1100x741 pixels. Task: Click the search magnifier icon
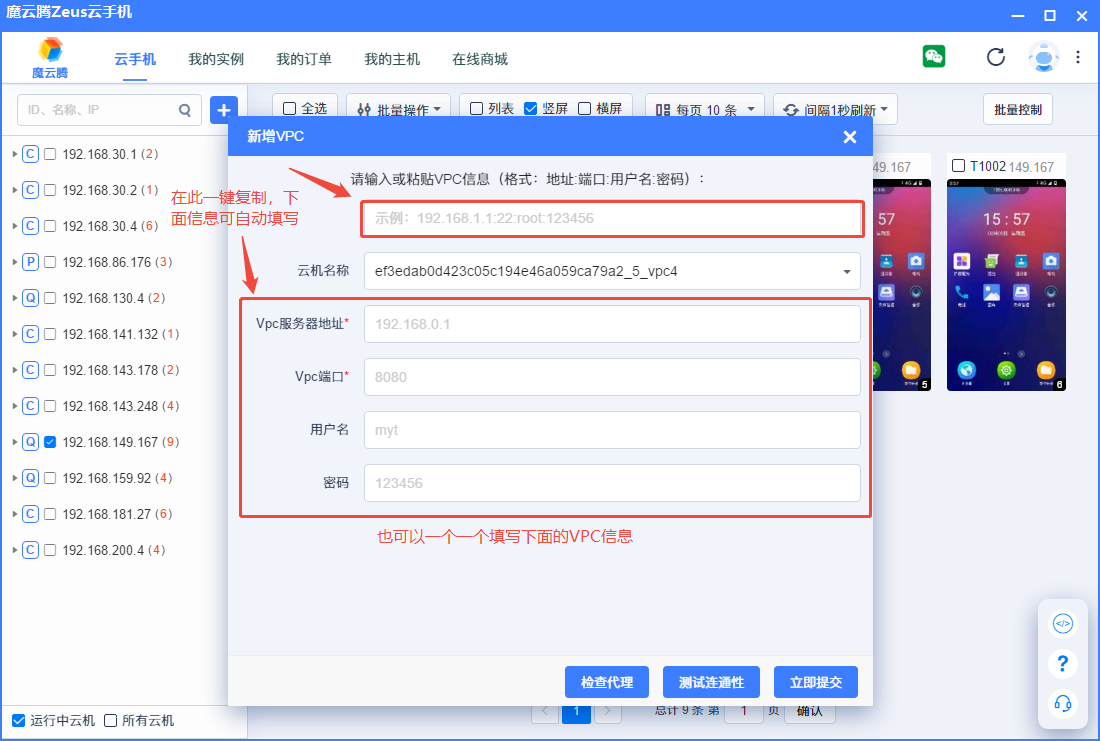pos(184,110)
